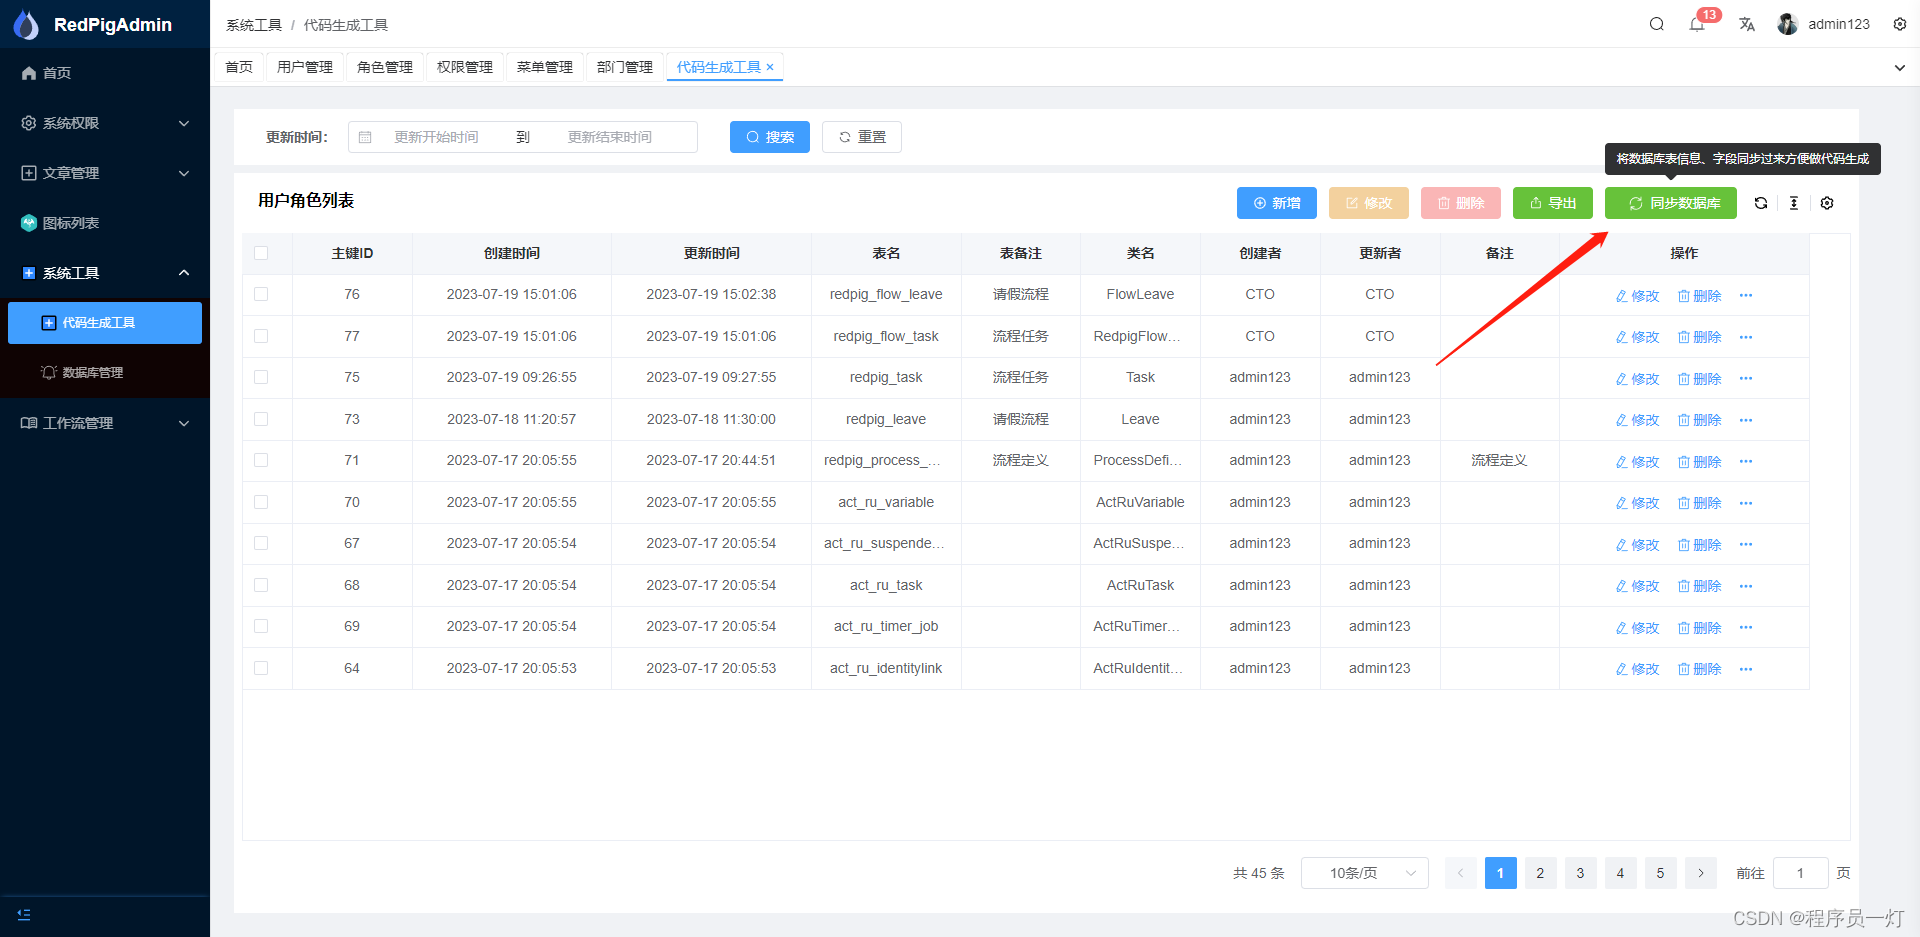Collapse the 系统工具 sidebar menu

click(105, 273)
